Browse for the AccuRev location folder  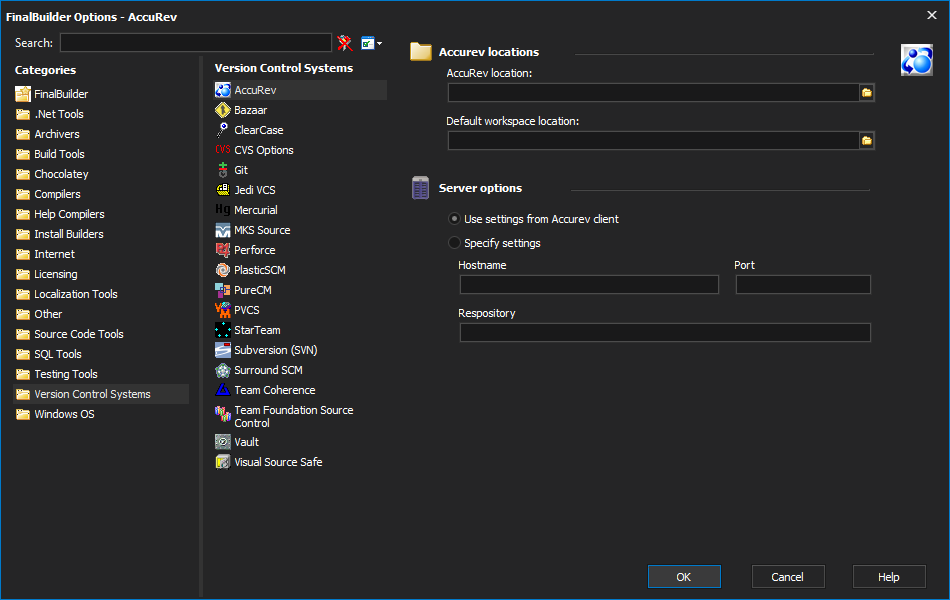point(867,93)
